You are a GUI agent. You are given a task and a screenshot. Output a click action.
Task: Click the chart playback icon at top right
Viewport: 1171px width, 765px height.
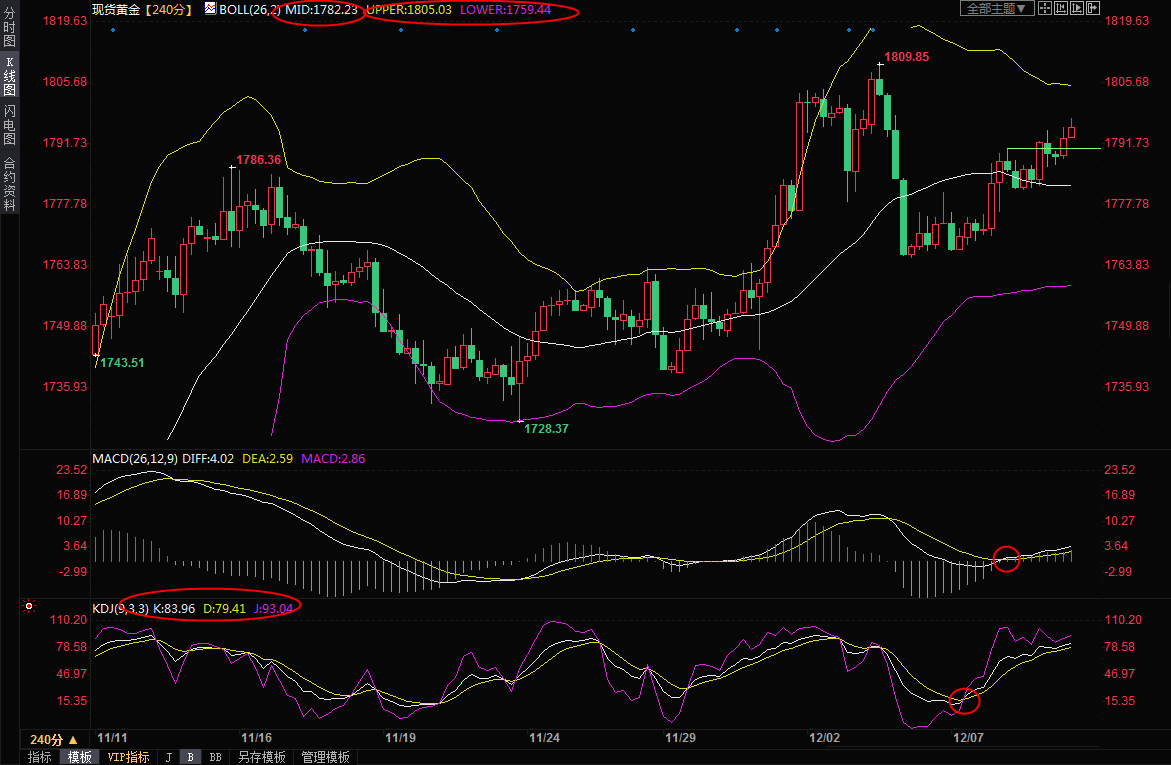click(1077, 8)
